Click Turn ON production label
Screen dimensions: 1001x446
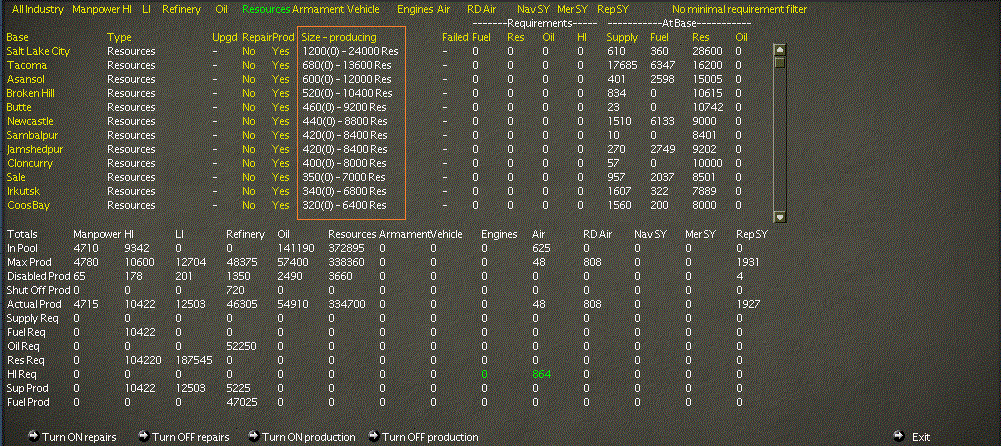coord(309,437)
